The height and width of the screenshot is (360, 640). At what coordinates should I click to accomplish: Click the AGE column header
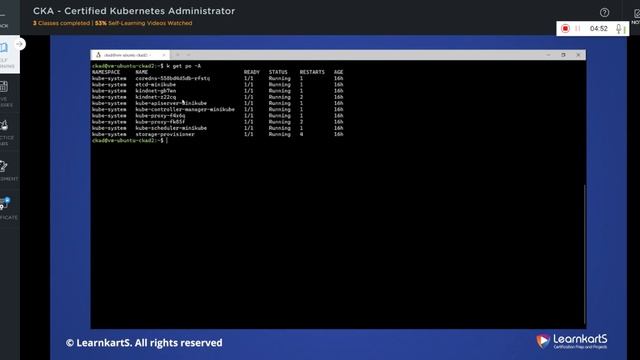click(x=338, y=72)
